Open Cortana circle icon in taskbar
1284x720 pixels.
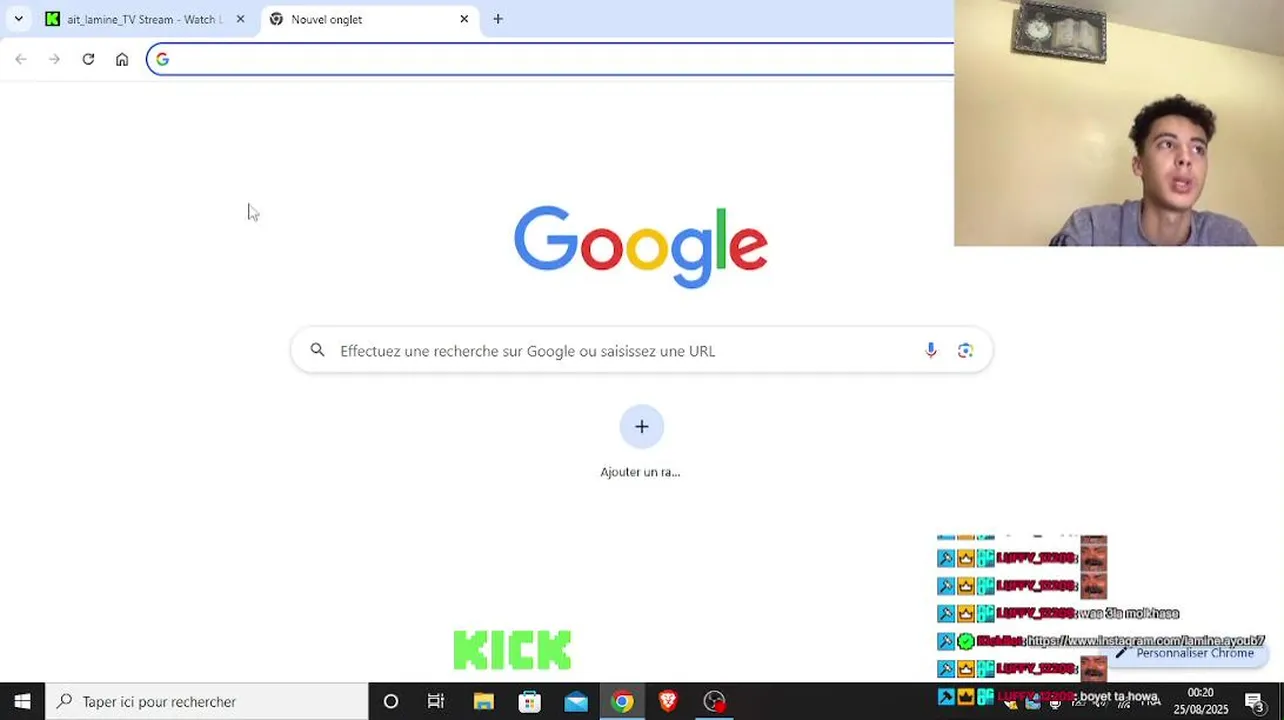[391, 701]
